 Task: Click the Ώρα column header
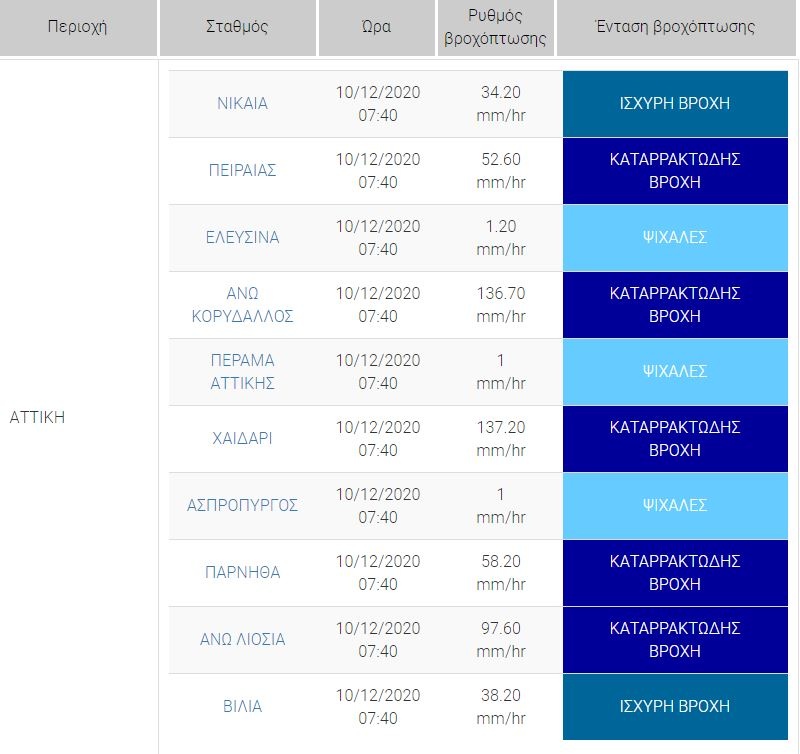(x=377, y=27)
